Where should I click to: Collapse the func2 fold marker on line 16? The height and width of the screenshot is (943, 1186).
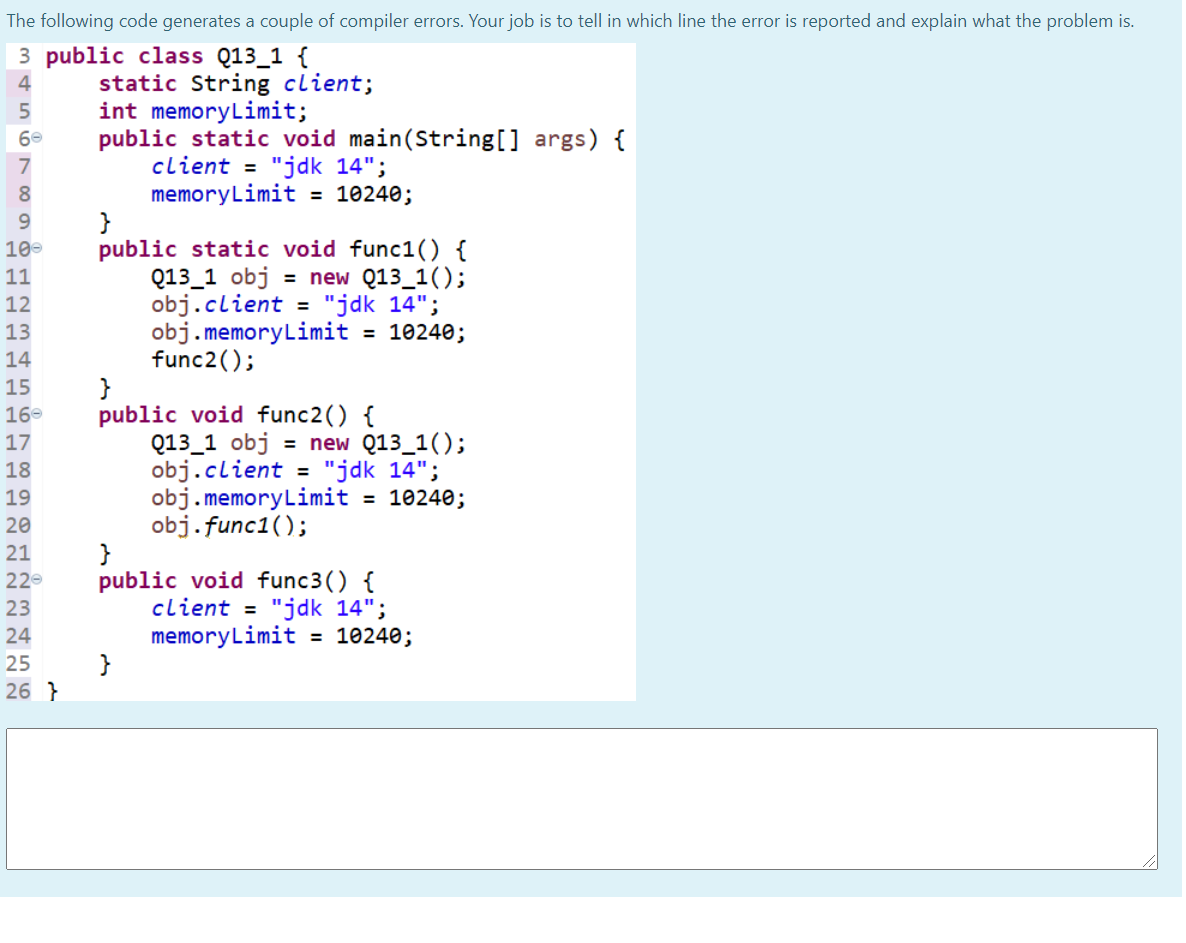[x=37, y=414]
